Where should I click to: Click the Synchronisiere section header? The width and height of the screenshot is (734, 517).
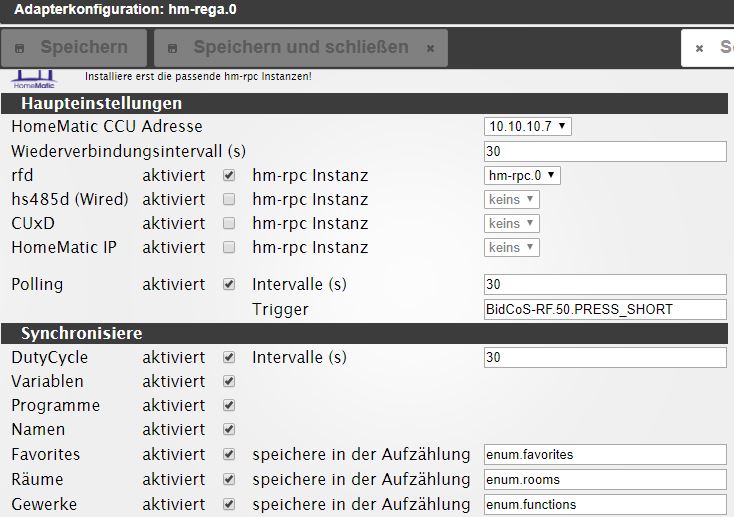[365, 333]
